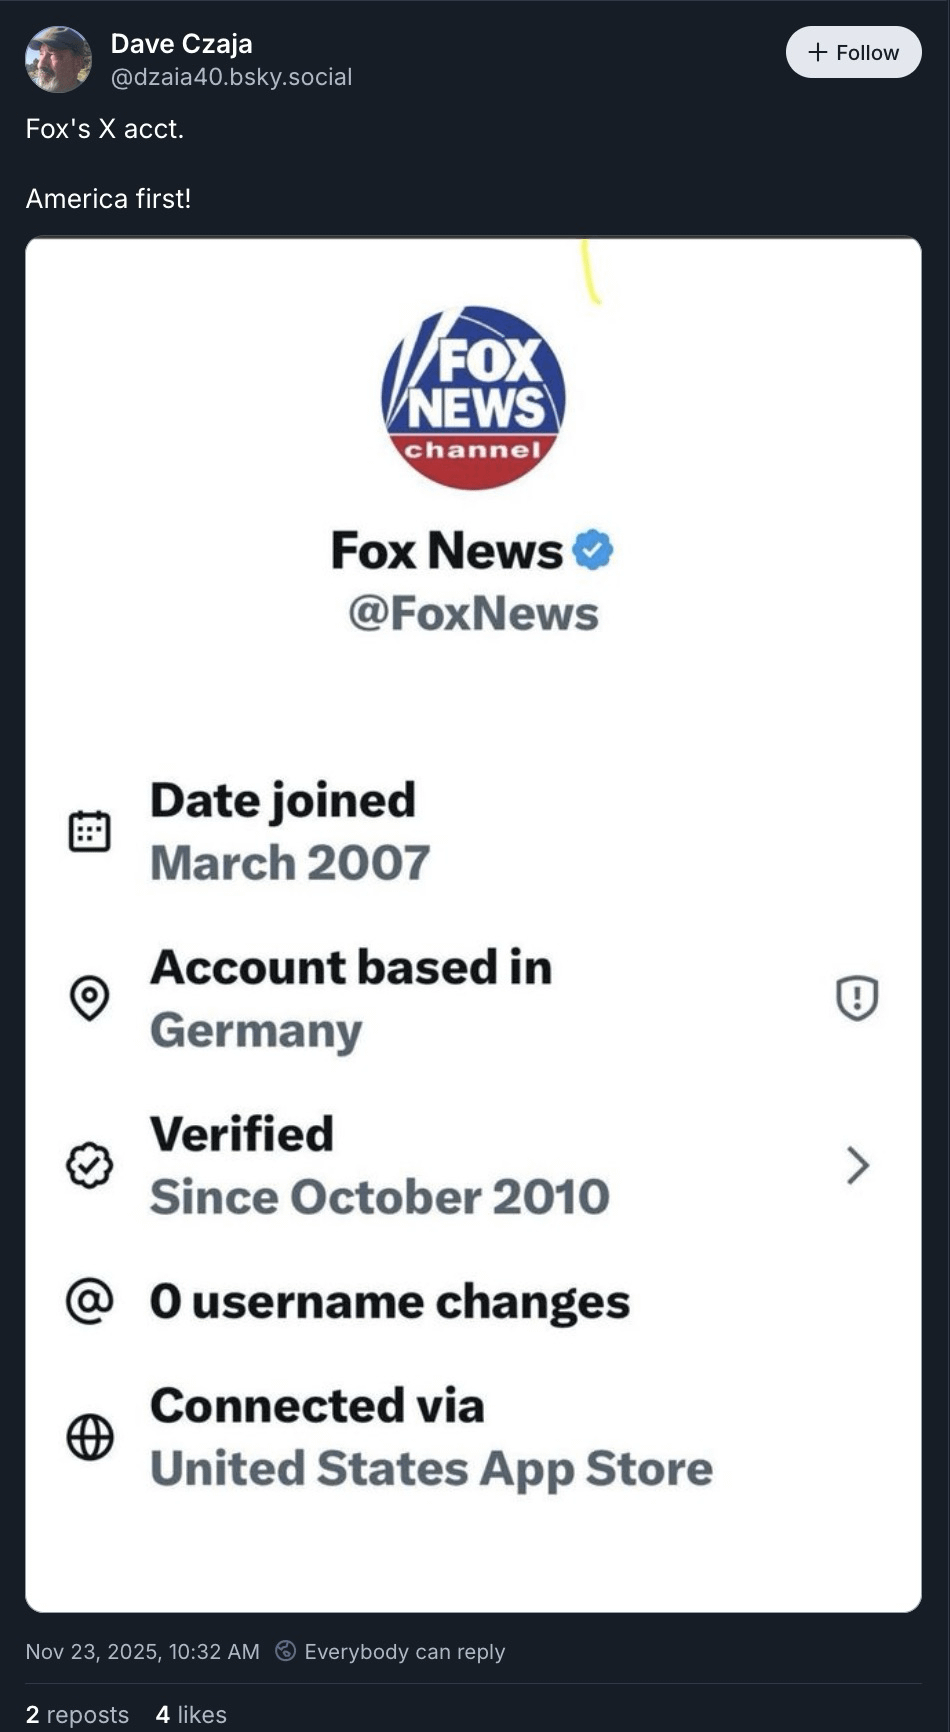Expand the Verified row chevron arrow
The image size is (950, 1732).
coord(857,1165)
